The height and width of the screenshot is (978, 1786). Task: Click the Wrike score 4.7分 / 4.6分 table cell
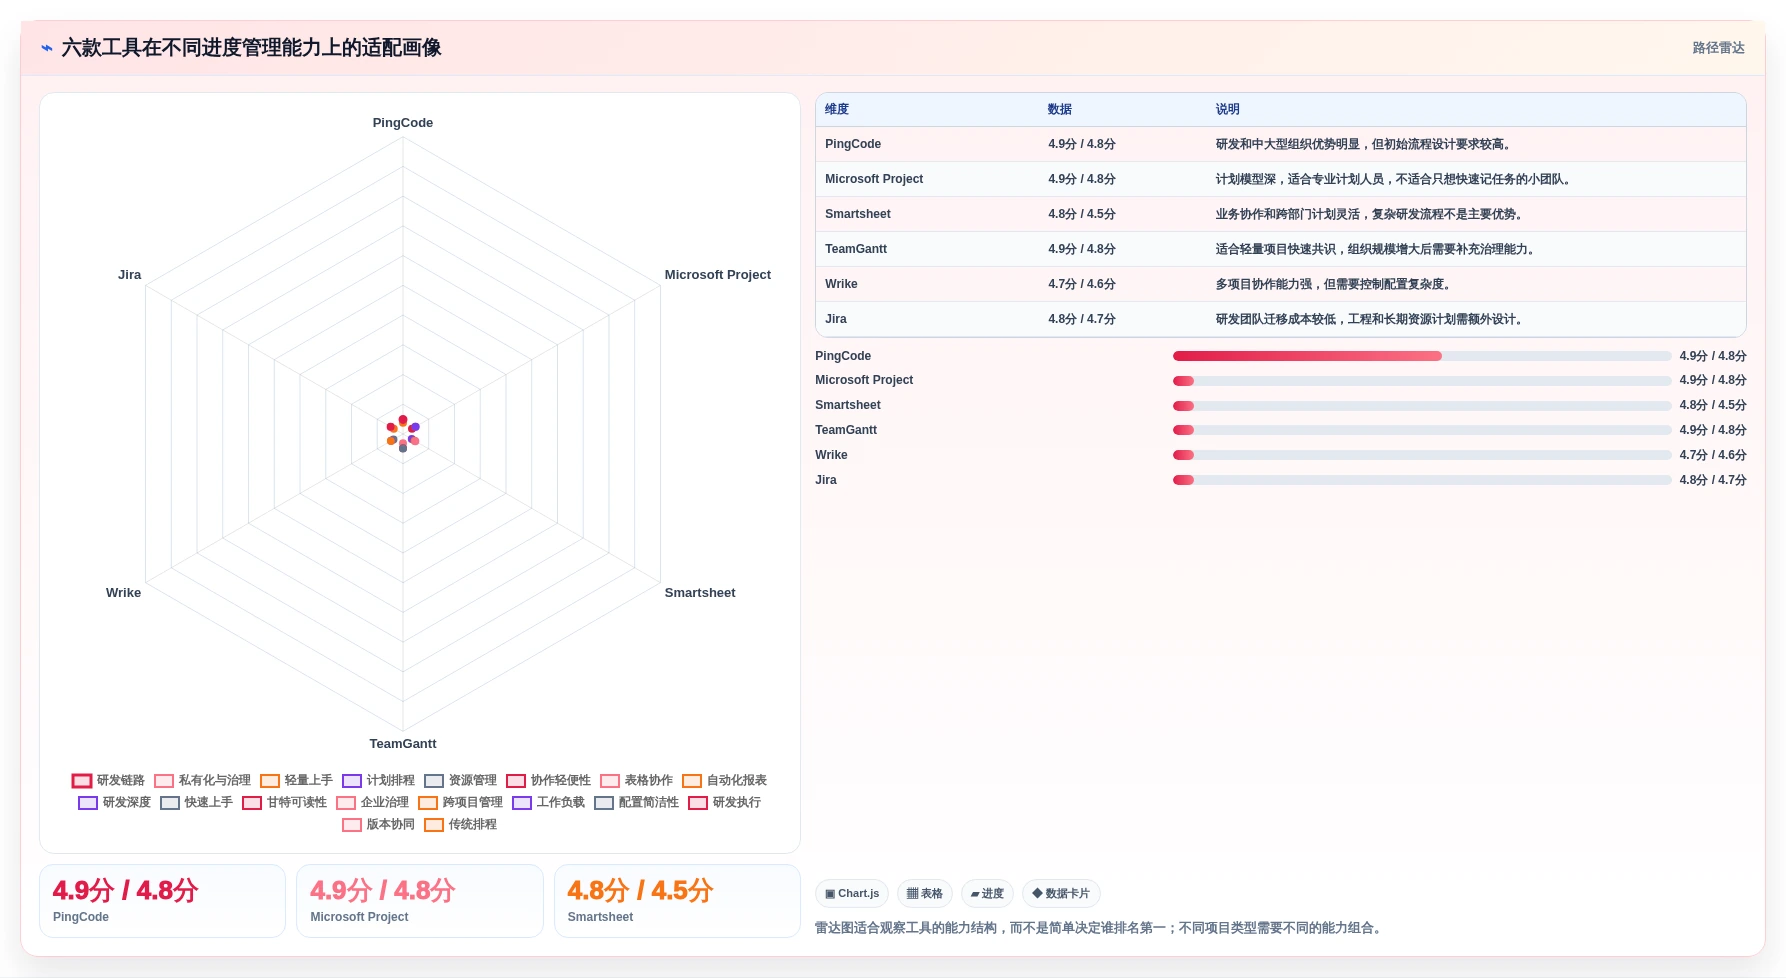coord(1082,284)
